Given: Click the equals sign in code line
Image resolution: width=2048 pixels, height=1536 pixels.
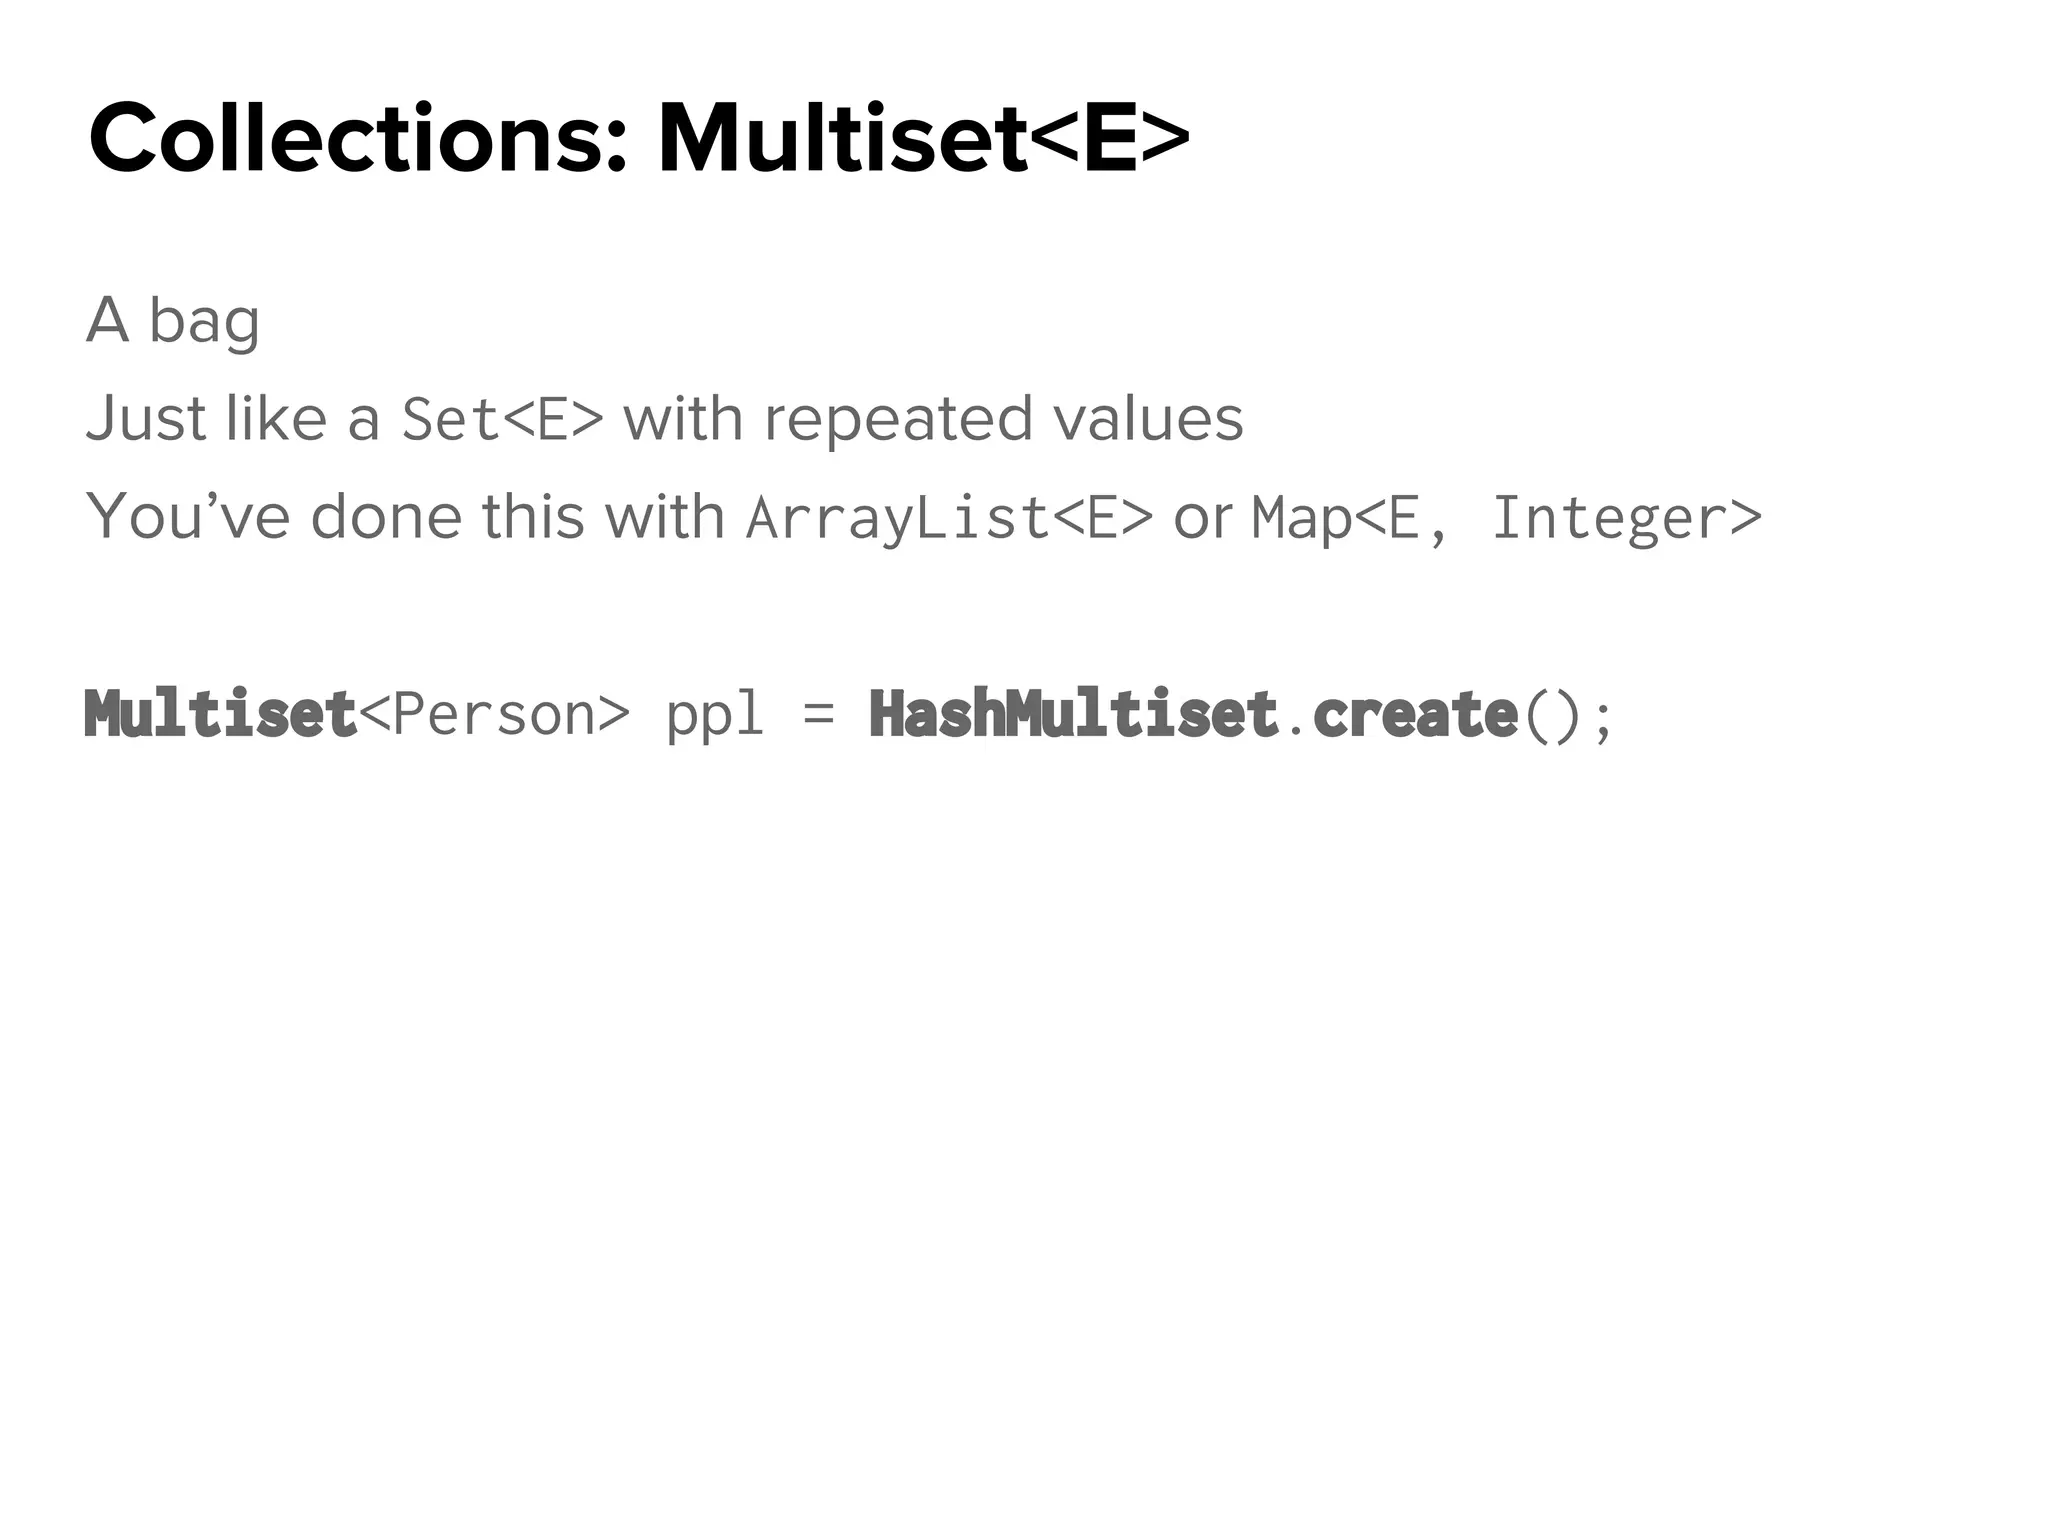Looking at the screenshot, I should [817, 714].
